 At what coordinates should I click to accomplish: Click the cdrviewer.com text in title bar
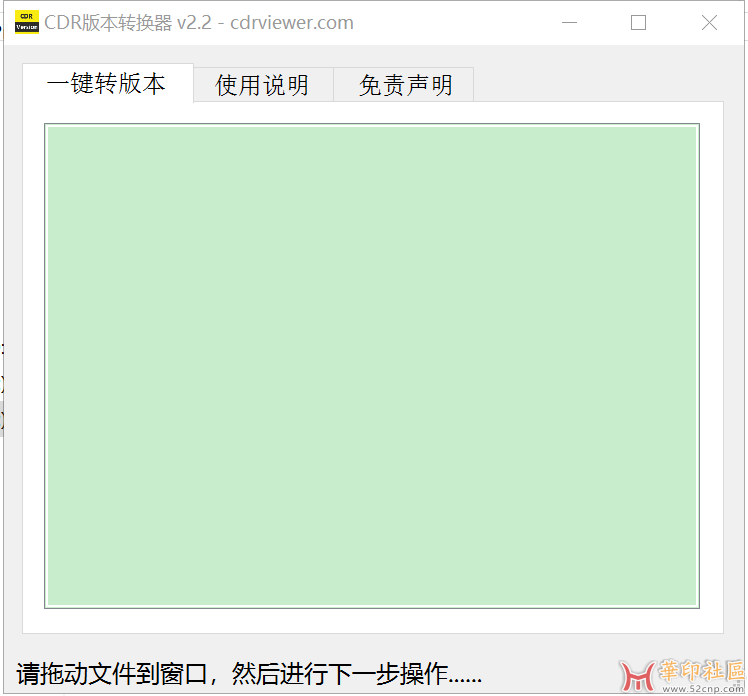292,23
